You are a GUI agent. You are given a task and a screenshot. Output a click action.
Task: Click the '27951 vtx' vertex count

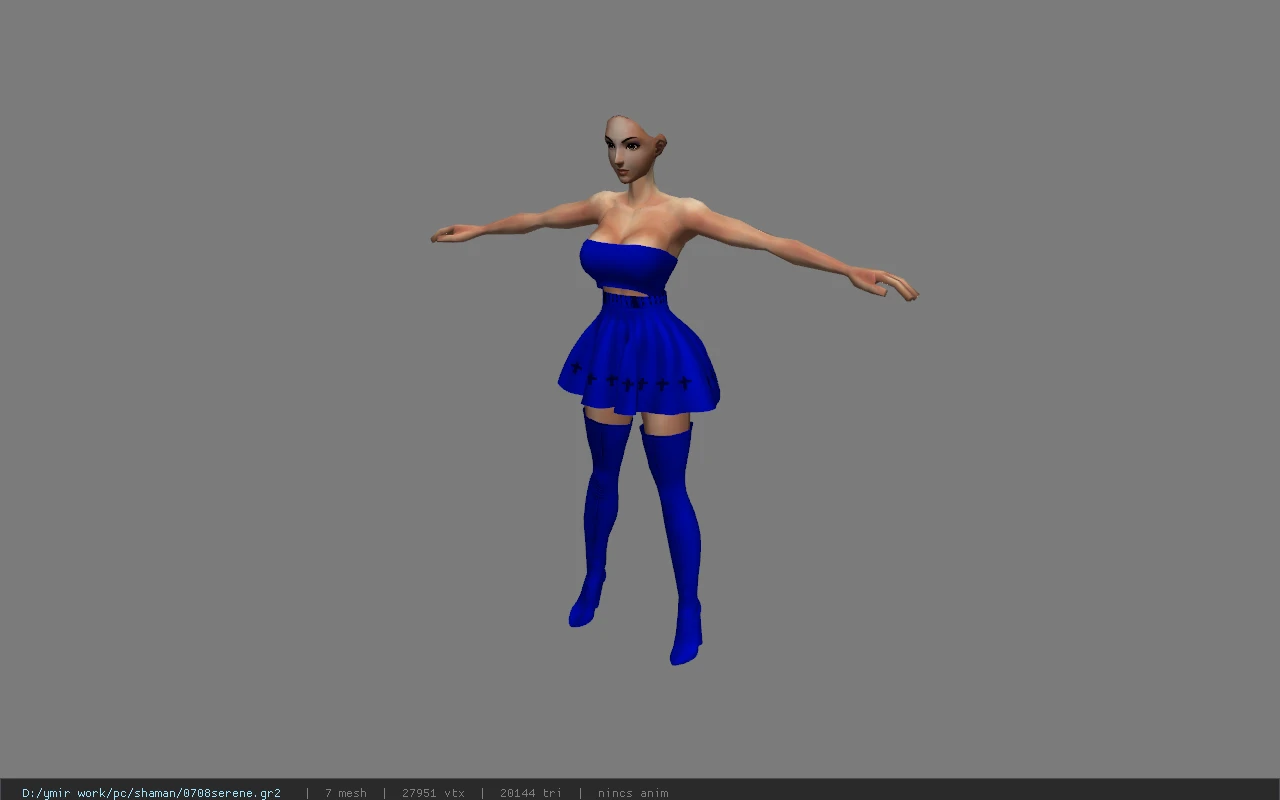433,793
